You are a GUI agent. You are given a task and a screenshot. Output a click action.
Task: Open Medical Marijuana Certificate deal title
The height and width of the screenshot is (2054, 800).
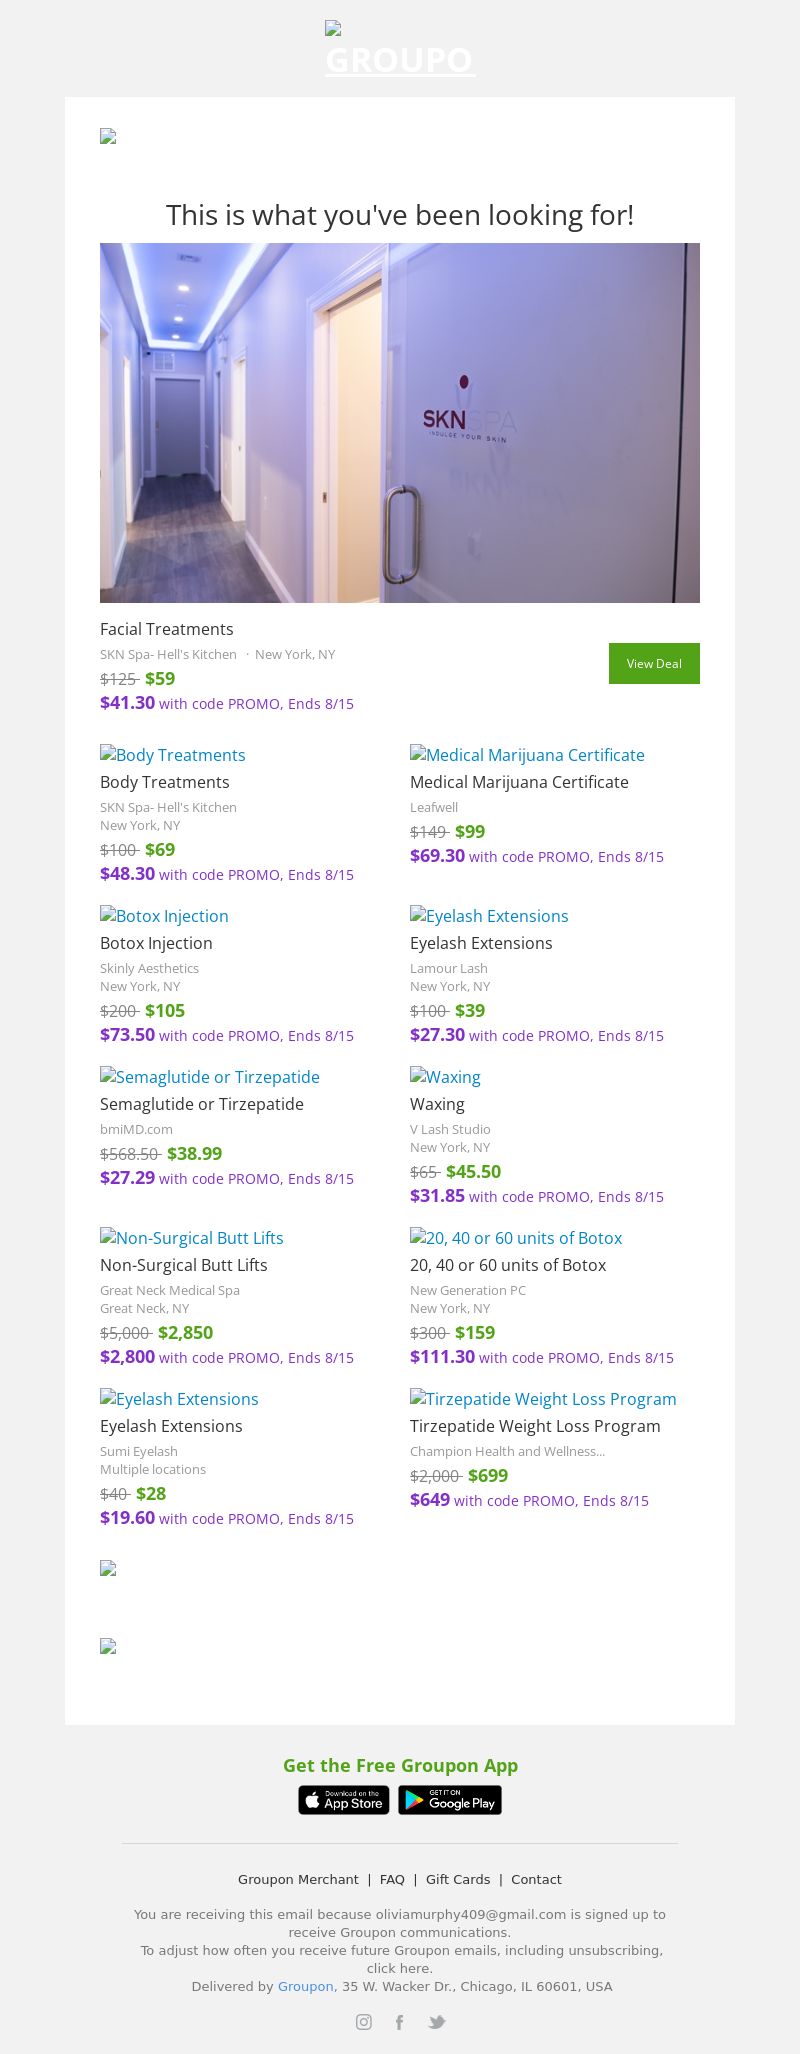[x=519, y=782]
